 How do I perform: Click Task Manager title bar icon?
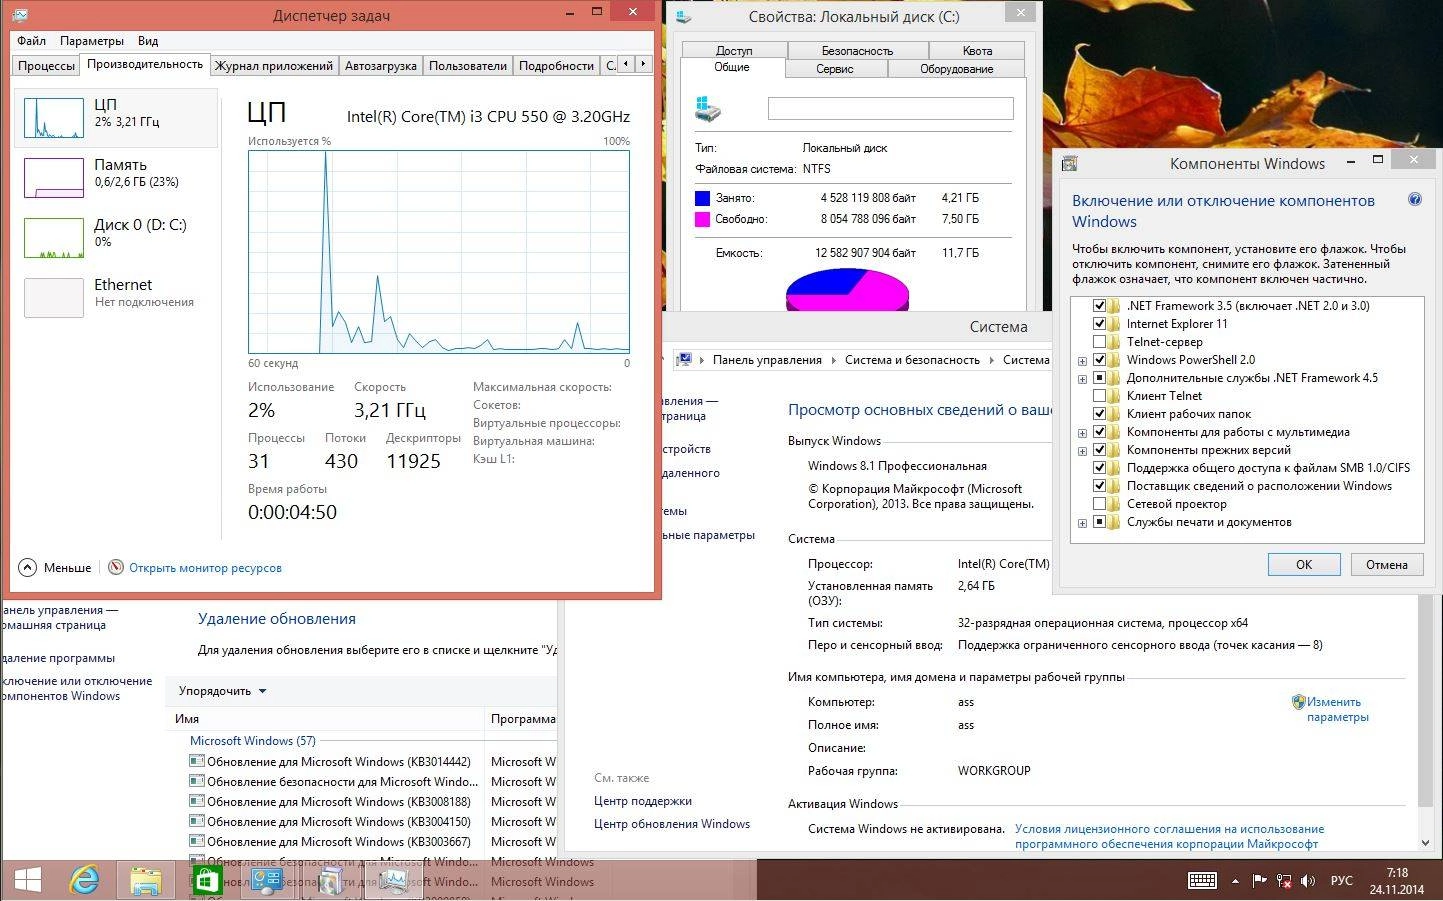point(22,15)
